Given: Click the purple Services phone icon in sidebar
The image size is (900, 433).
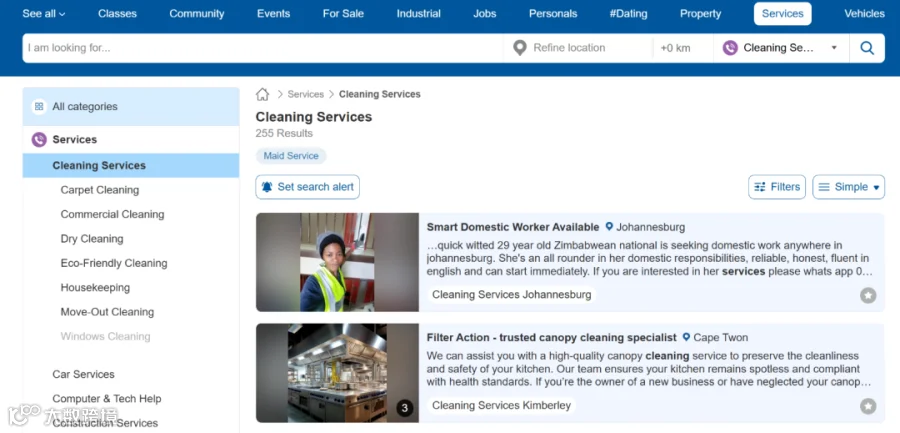Looking at the screenshot, I should tap(39, 140).
